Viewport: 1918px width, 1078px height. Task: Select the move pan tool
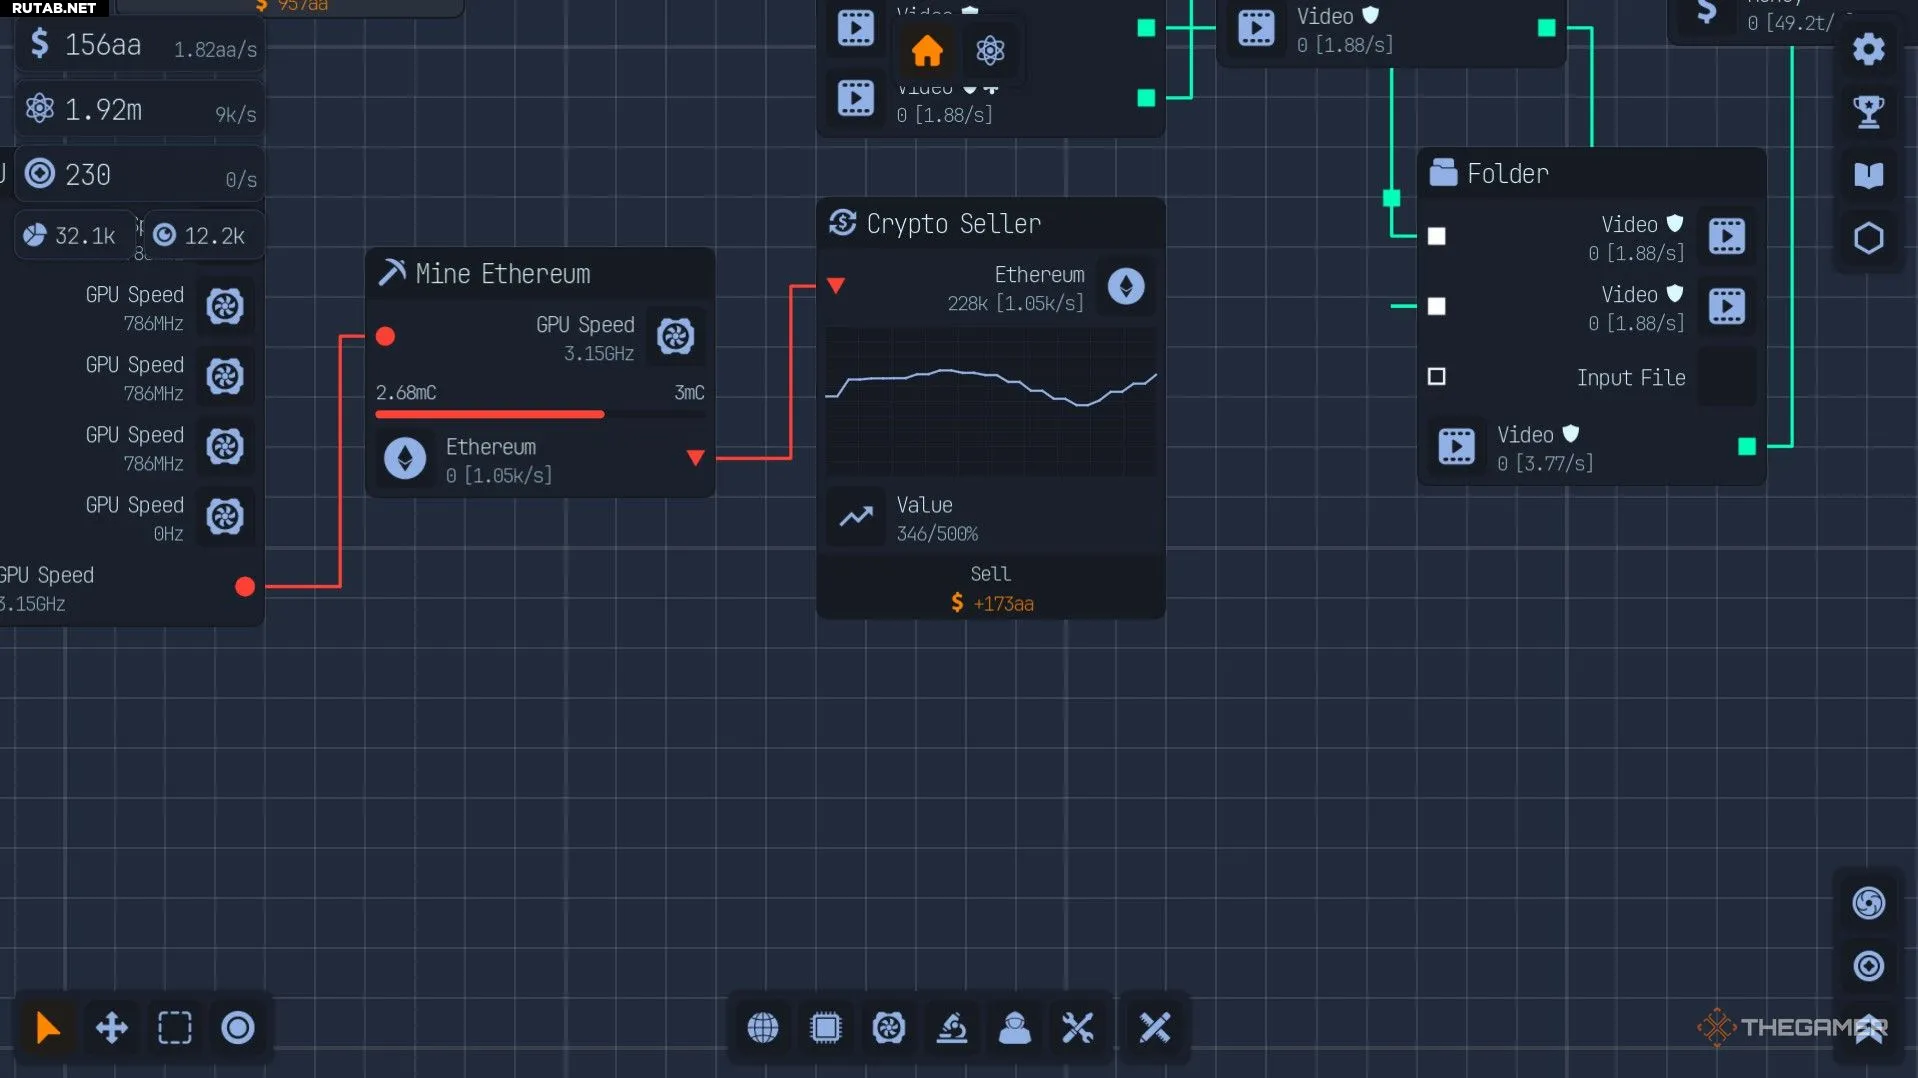click(111, 1028)
